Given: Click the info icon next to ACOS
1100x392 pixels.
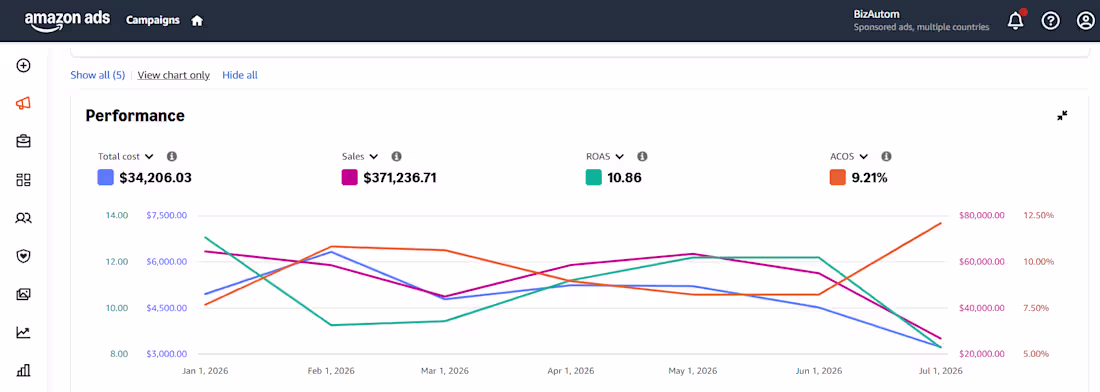Looking at the screenshot, I should coord(886,156).
